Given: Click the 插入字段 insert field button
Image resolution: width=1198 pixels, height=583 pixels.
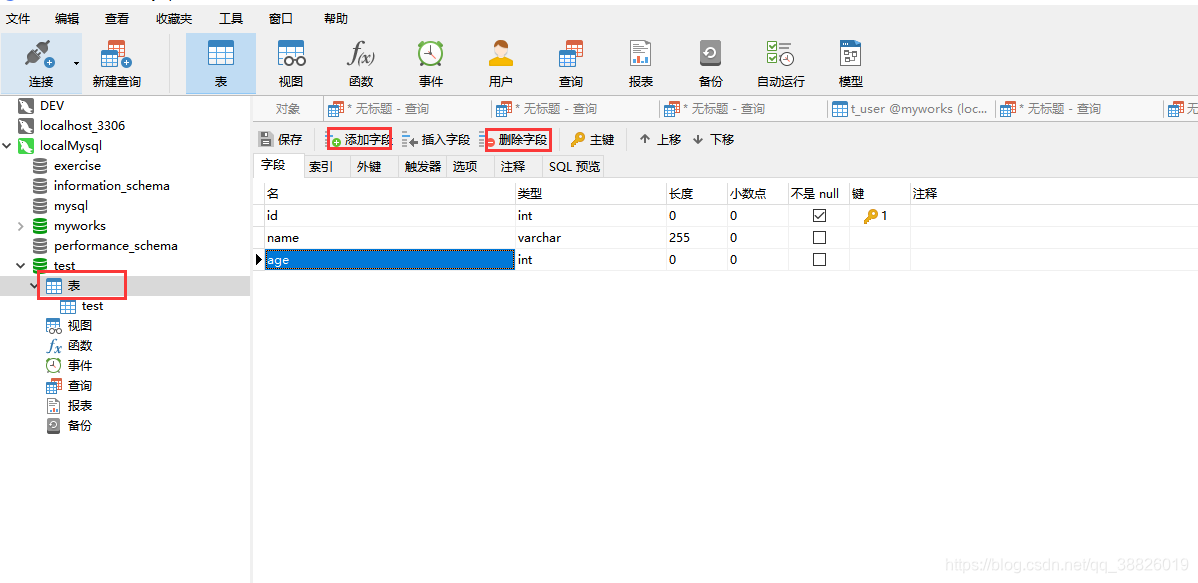Looking at the screenshot, I should (x=436, y=139).
